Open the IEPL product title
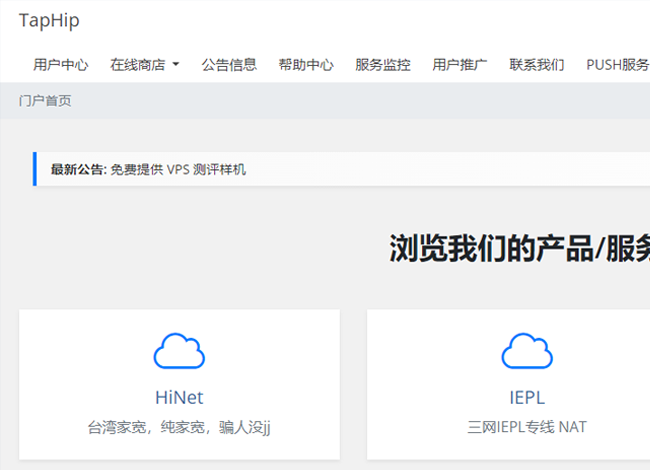The image size is (650, 470). 526,397
